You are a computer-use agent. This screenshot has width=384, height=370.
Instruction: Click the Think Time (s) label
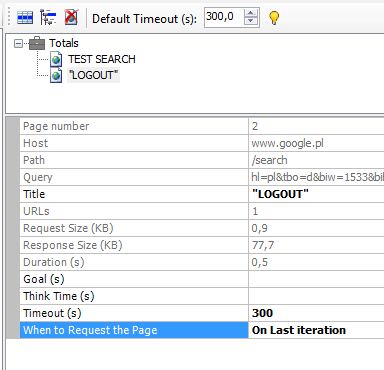click(x=59, y=296)
